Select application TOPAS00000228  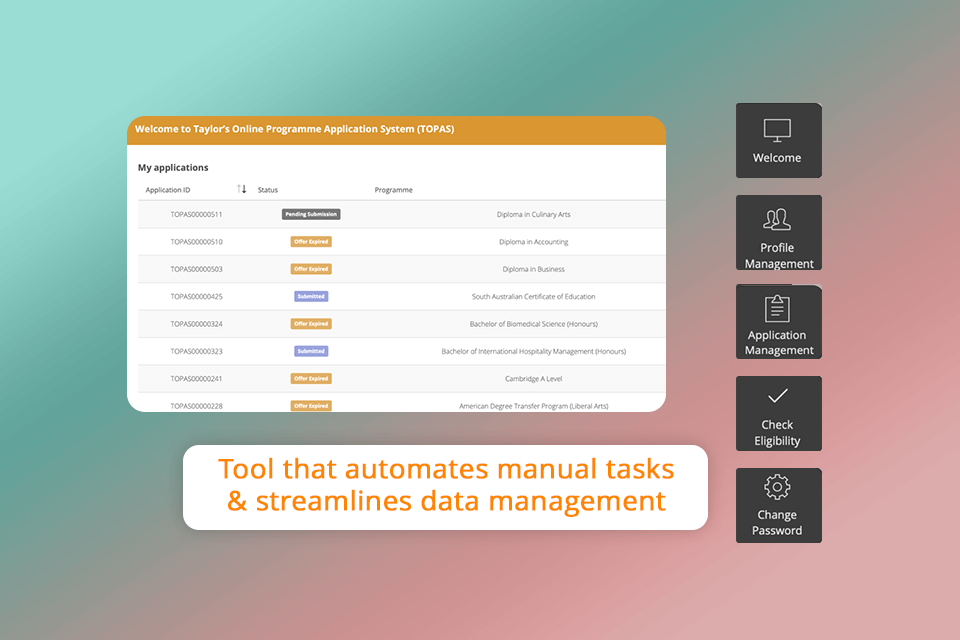pos(197,406)
